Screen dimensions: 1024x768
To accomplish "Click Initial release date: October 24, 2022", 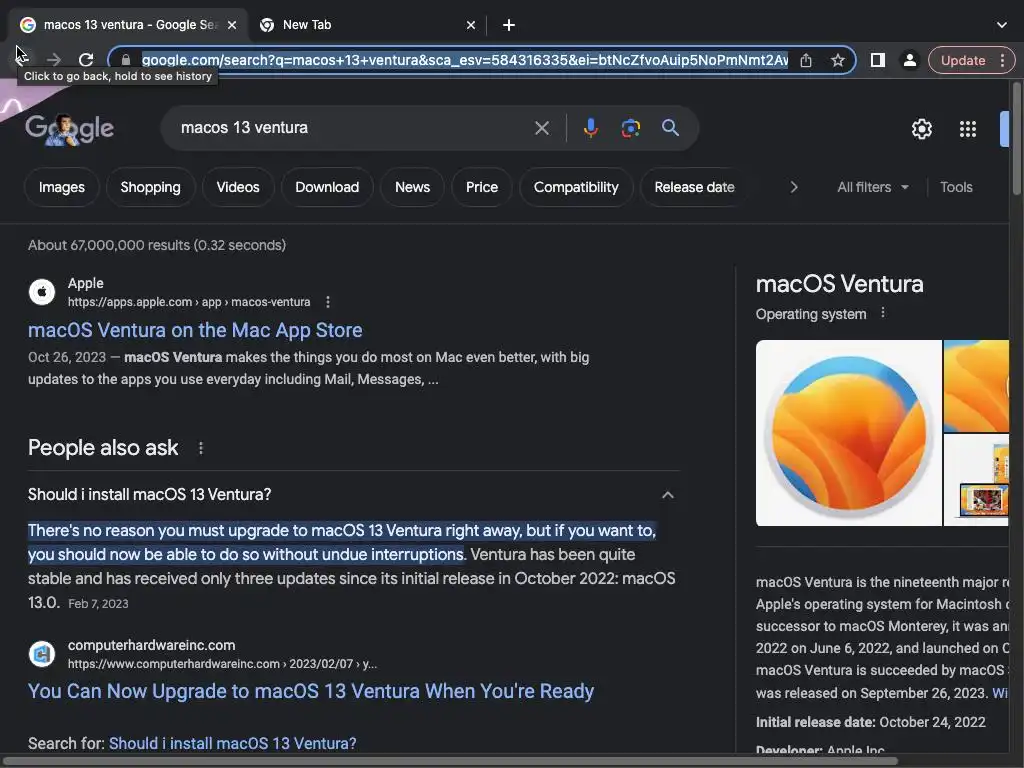I will click(871, 722).
